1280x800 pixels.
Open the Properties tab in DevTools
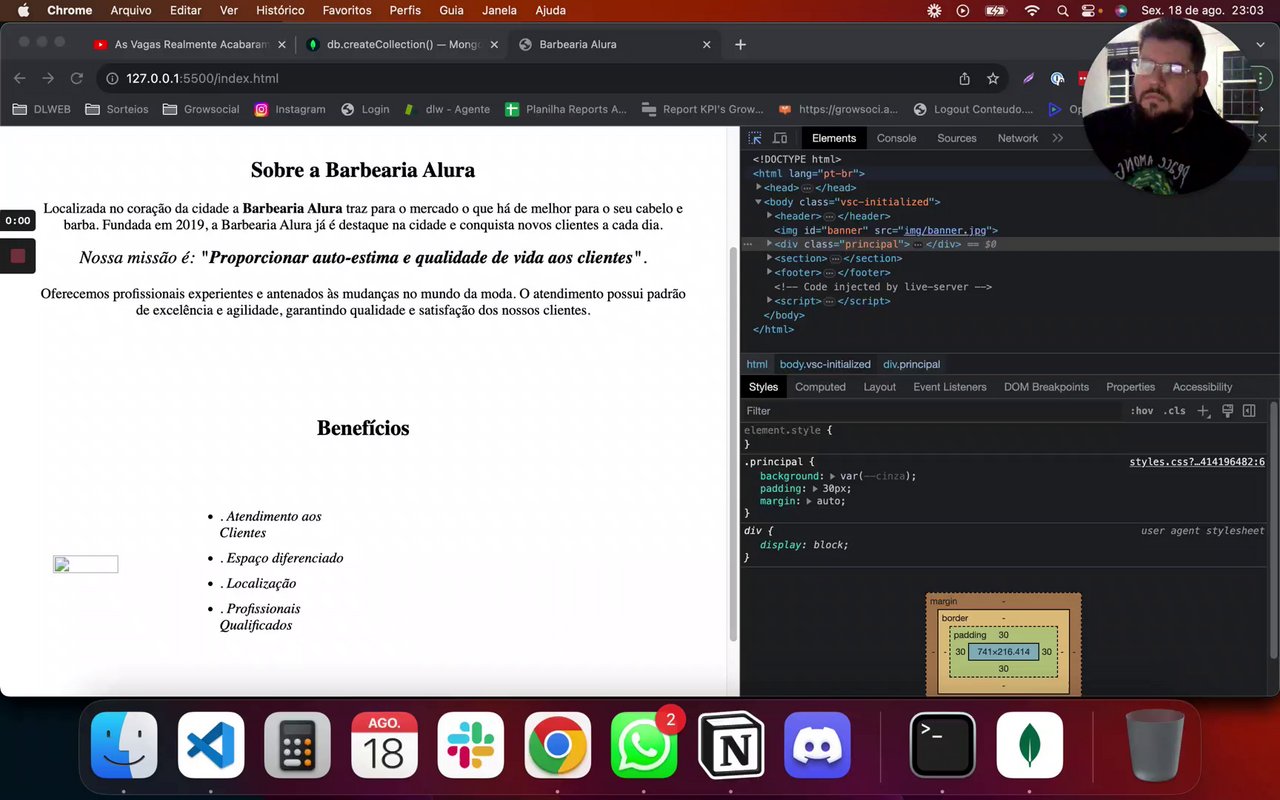click(1130, 387)
